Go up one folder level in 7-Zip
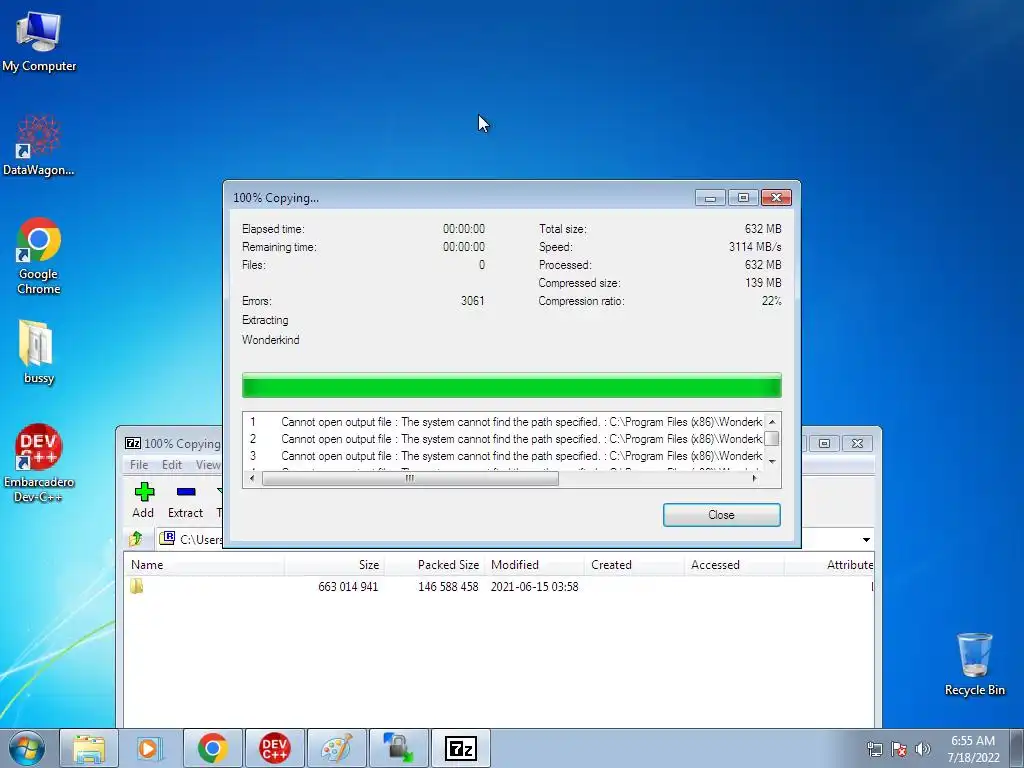Image resolution: width=1024 pixels, height=768 pixels. pyautogui.click(x=136, y=539)
